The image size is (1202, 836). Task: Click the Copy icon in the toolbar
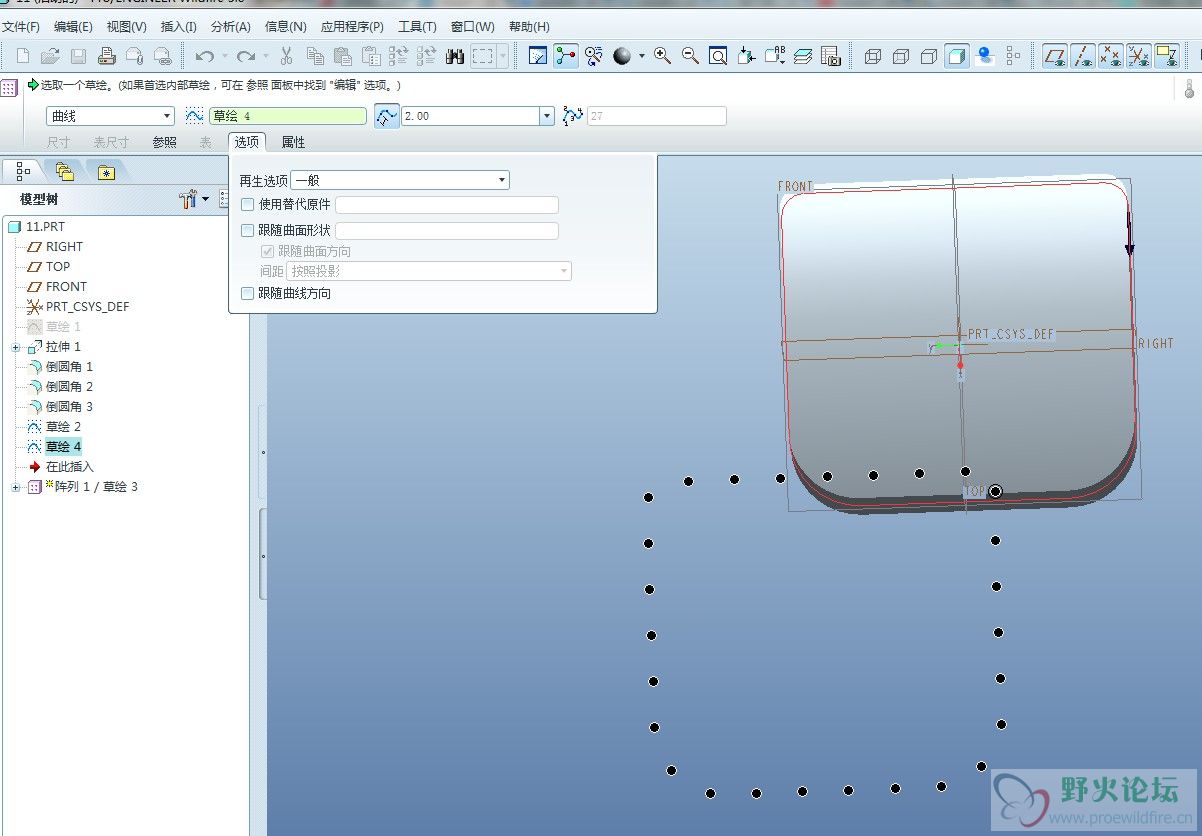(x=315, y=57)
